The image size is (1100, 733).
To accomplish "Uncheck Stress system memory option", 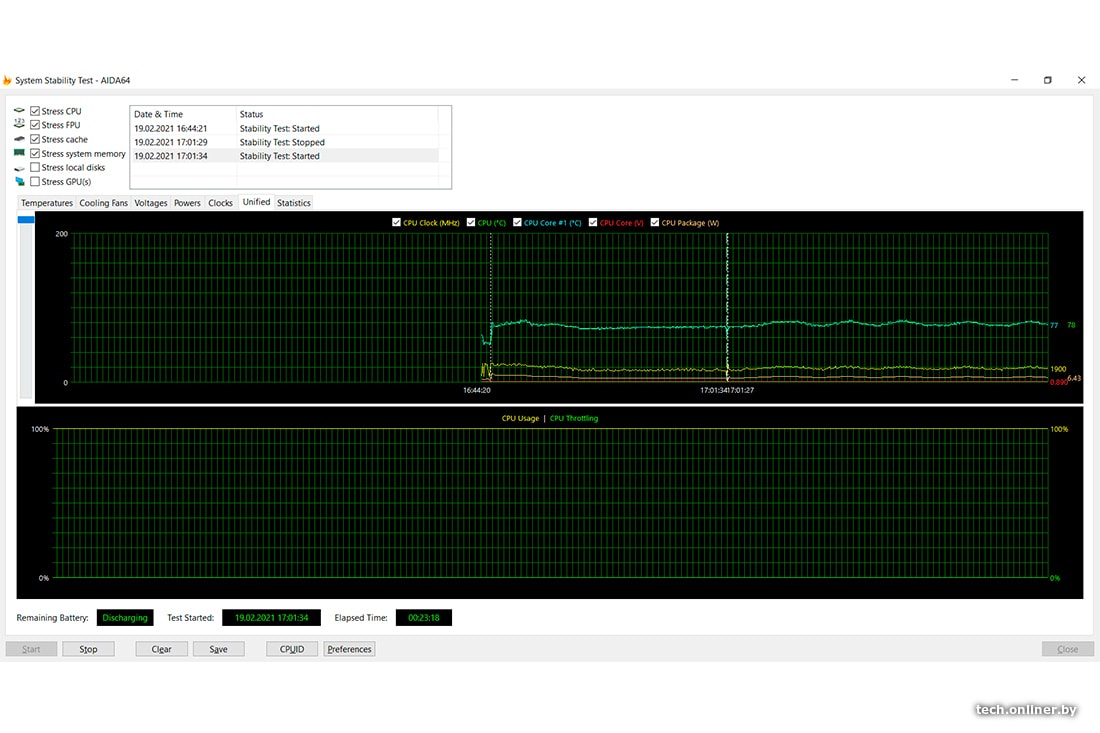I will pos(35,154).
